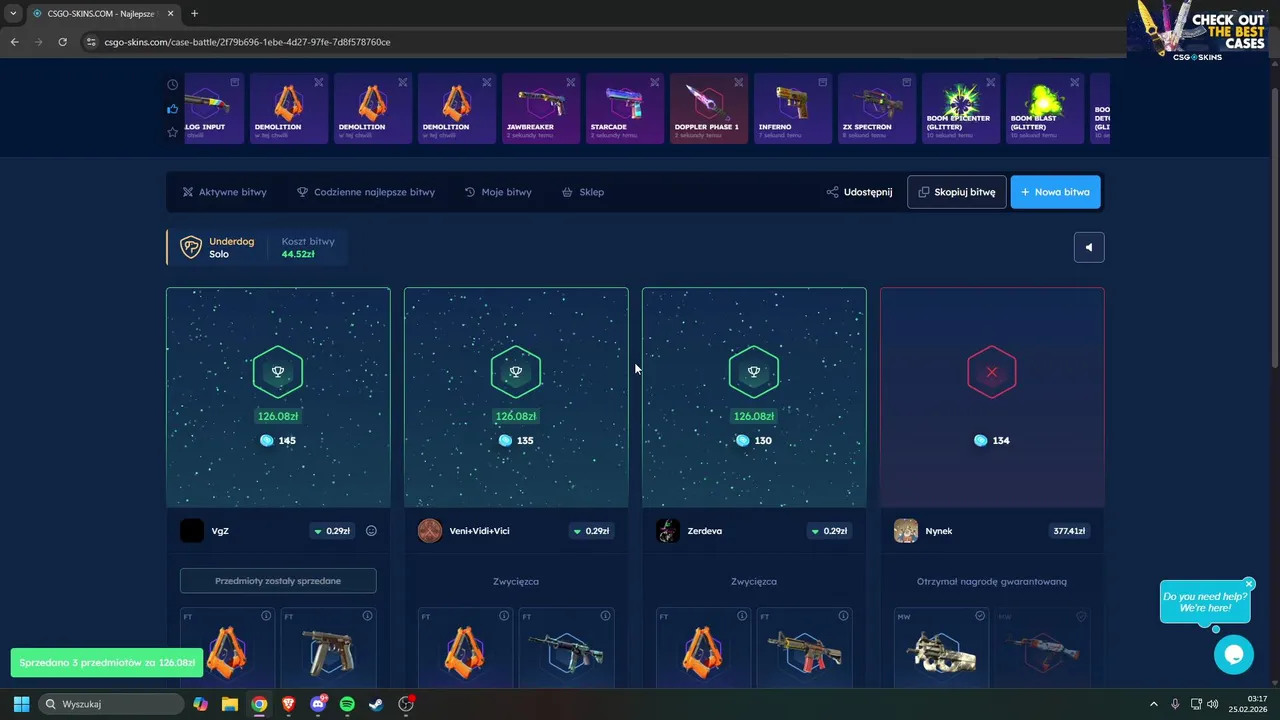Click the Windows taskbar search box
The image size is (1280, 720).
(110, 704)
